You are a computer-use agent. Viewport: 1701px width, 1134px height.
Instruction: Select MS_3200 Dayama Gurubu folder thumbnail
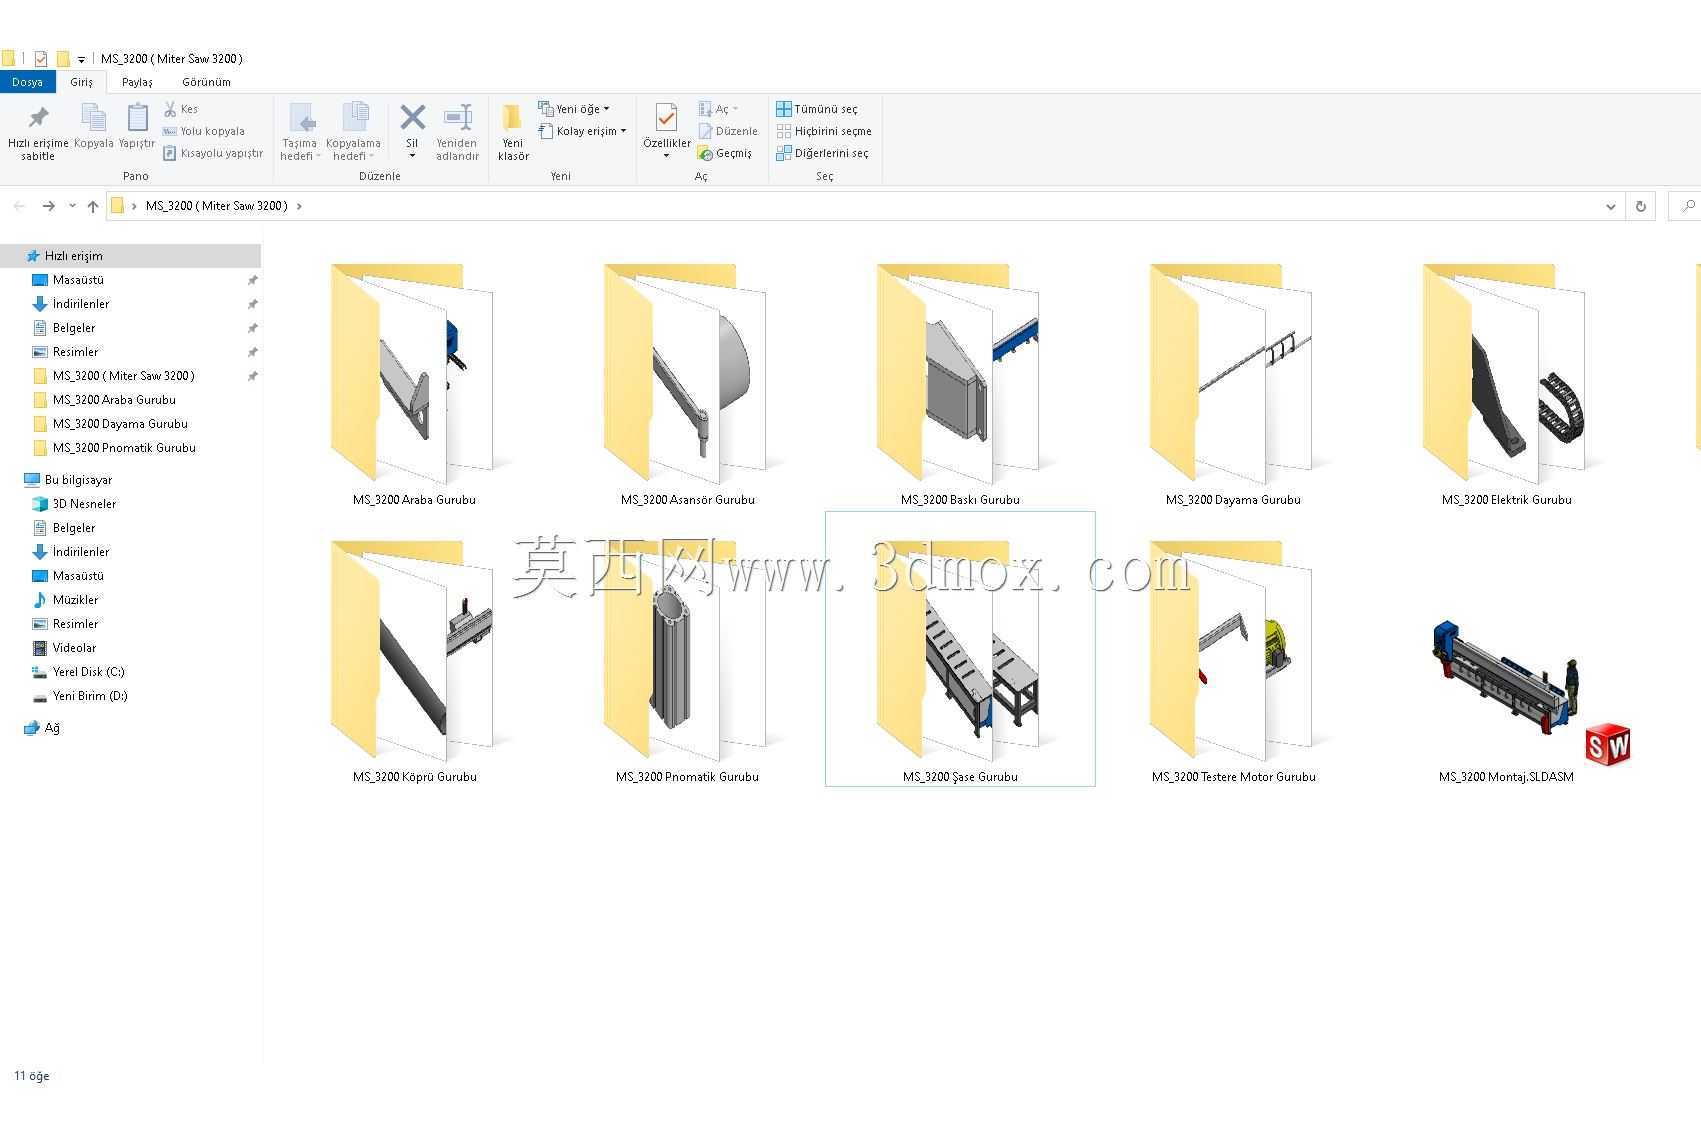coord(1232,372)
